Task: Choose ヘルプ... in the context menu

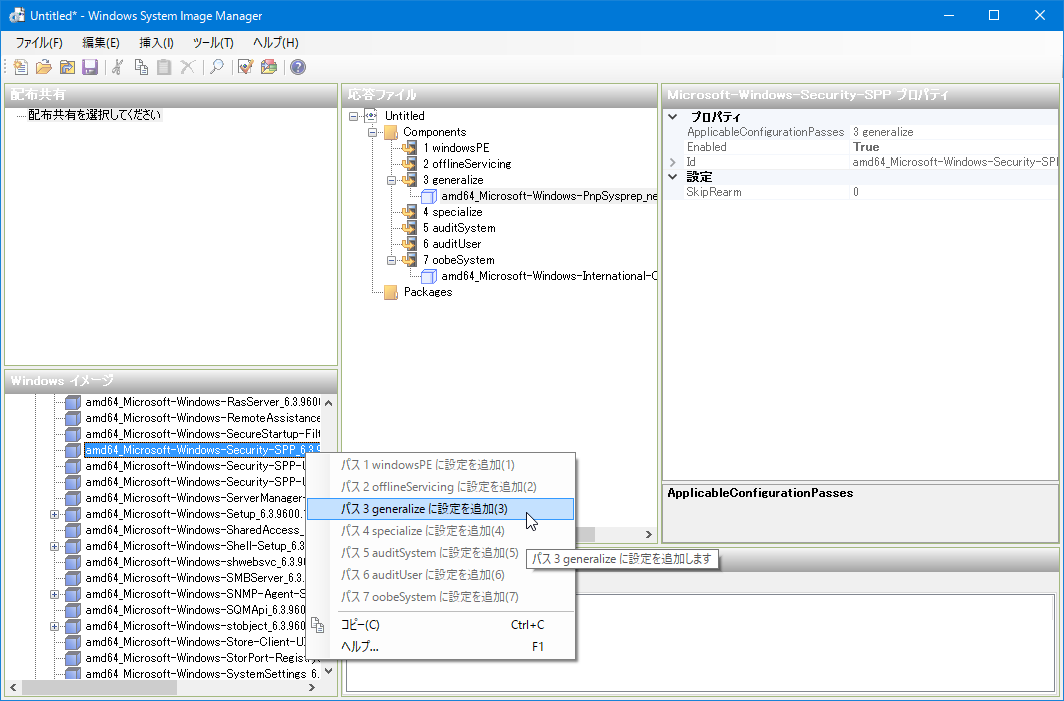Action: click(x=440, y=647)
